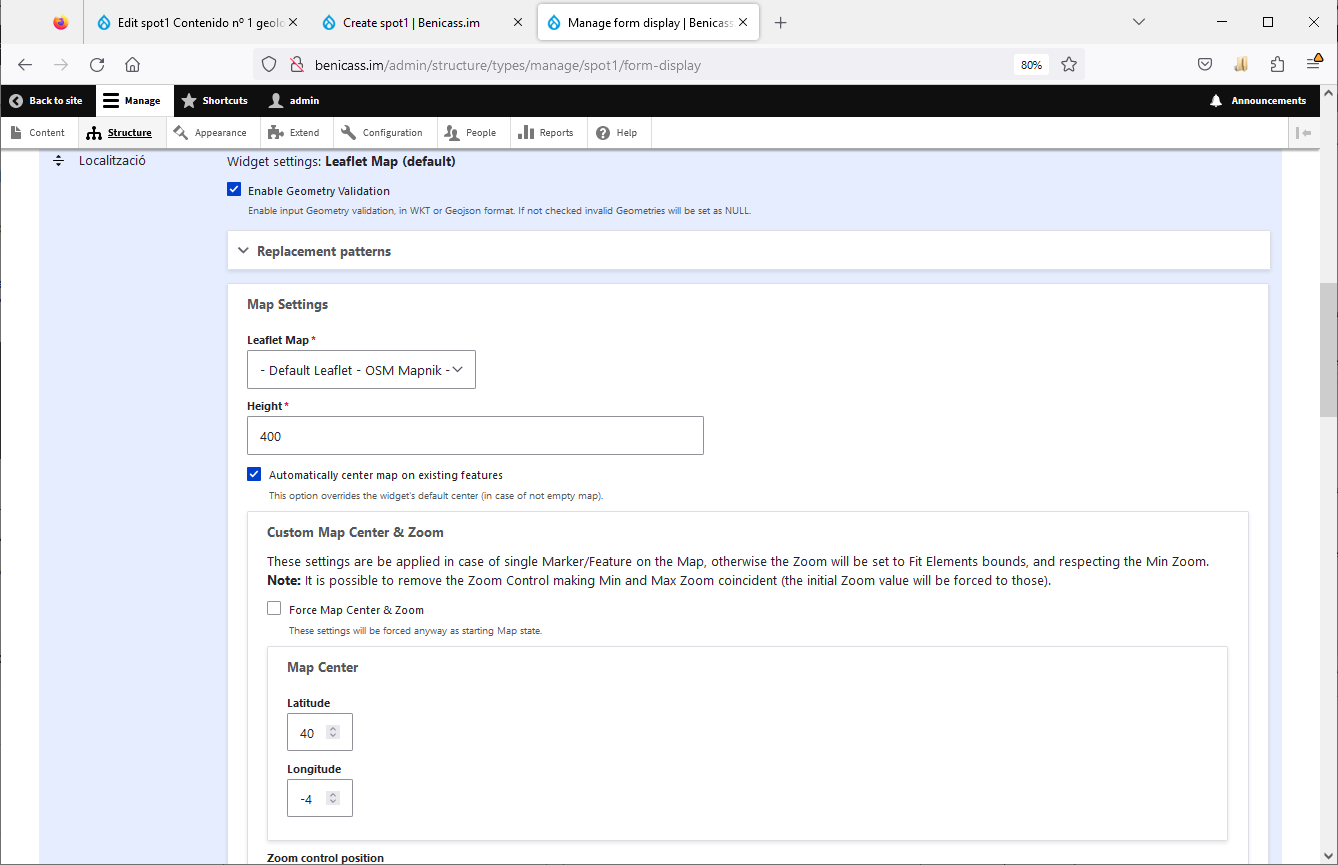Click the browser forward arrow
1338x865 pixels.
[61, 65]
